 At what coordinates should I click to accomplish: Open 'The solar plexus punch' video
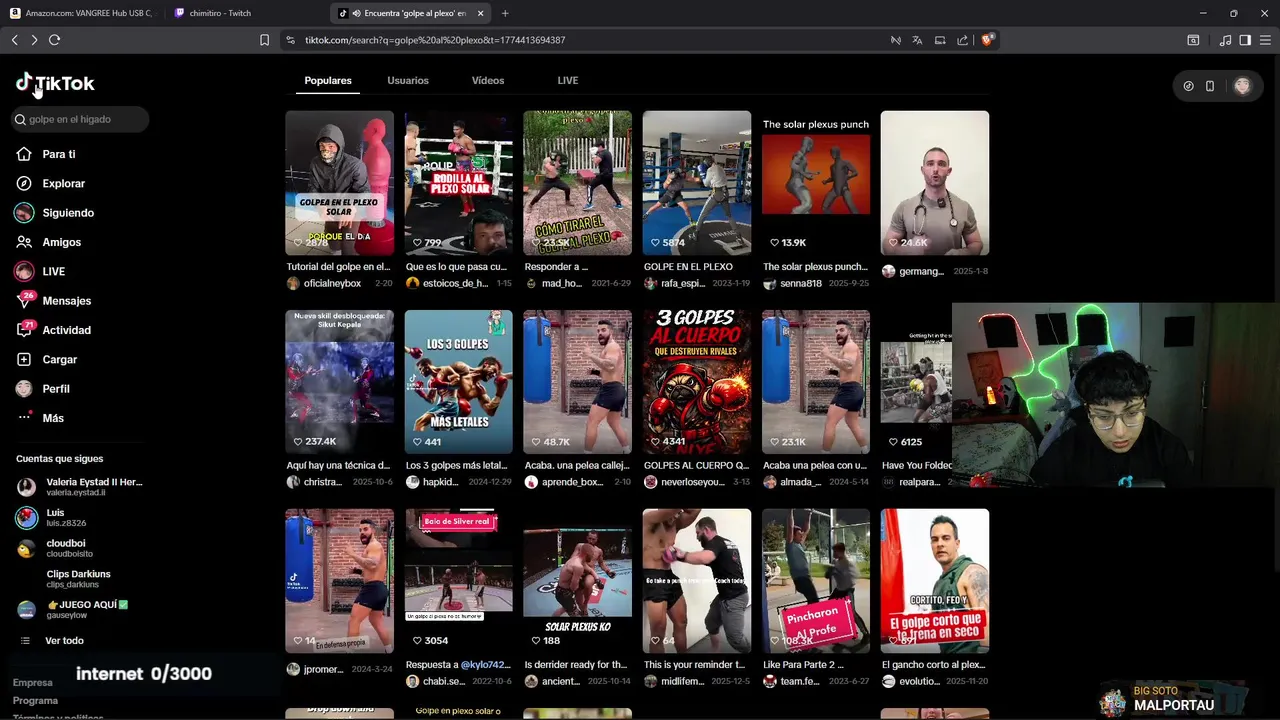(x=816, y=183)
